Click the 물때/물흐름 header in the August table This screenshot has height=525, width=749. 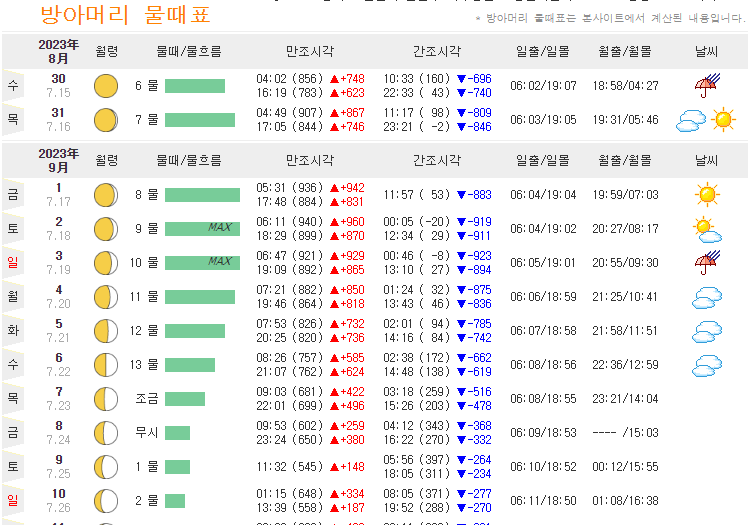[189, 52]
